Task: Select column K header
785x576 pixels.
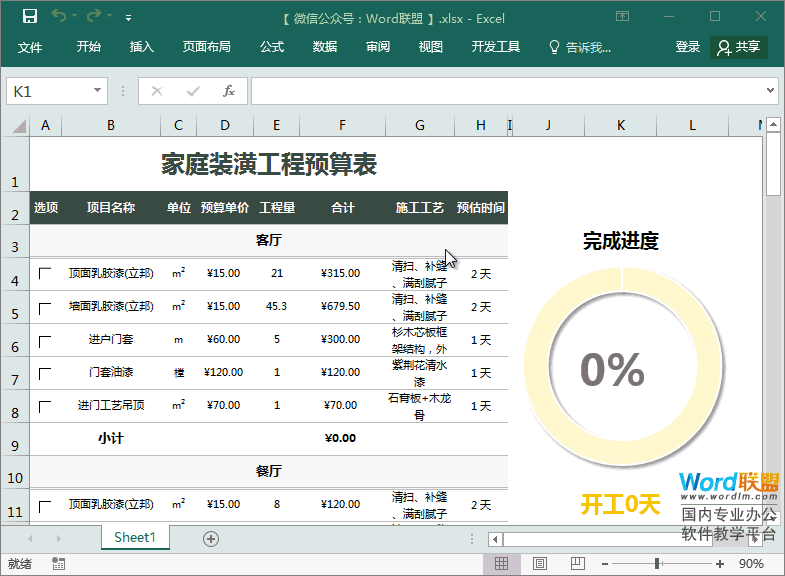Action: point(621,125)
